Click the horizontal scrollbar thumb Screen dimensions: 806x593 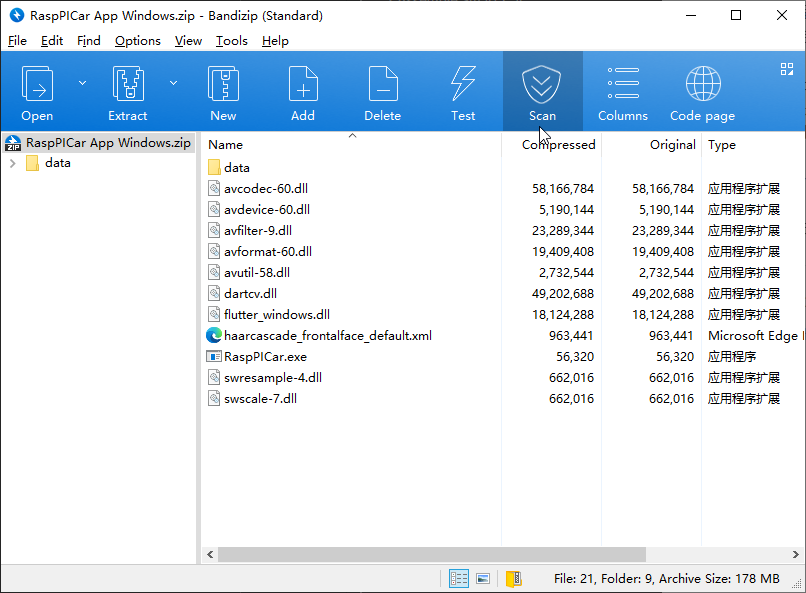(432, 554)
